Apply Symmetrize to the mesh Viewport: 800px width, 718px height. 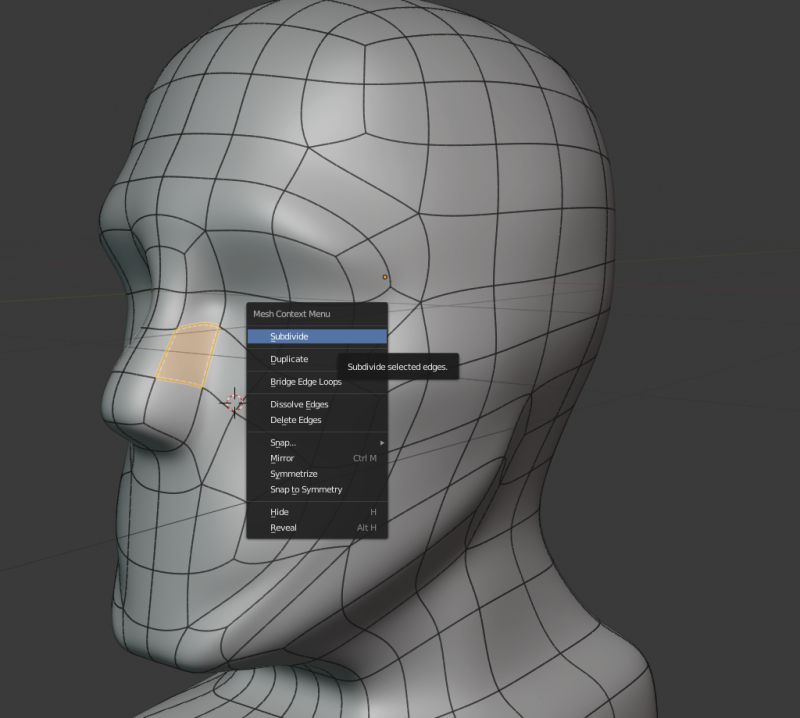[294, 473]
